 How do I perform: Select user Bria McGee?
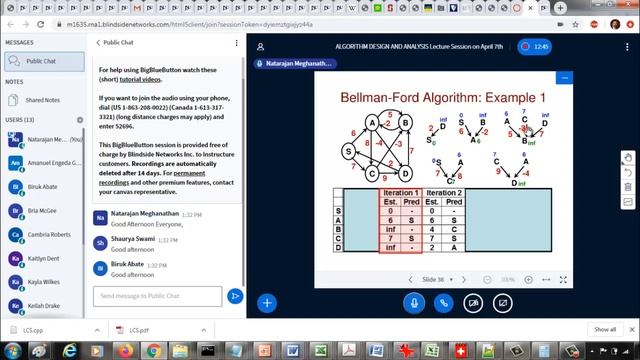point(44,211)
